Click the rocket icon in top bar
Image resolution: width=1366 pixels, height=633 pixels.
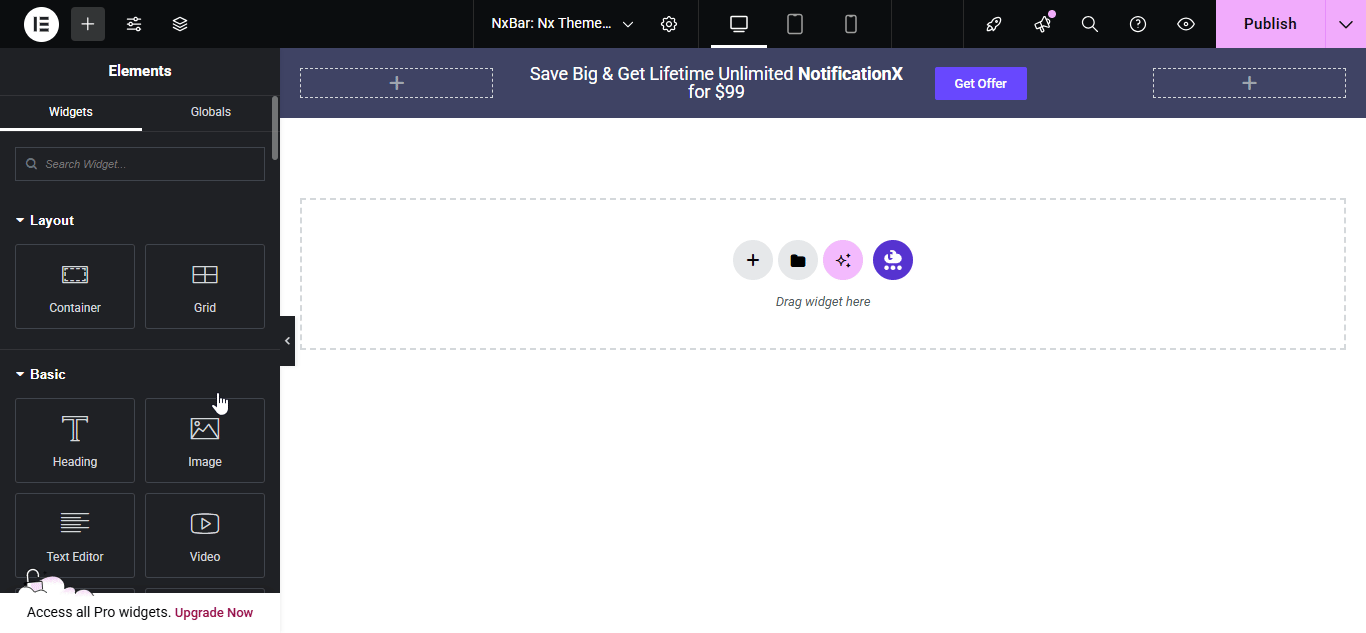[994, 24]
